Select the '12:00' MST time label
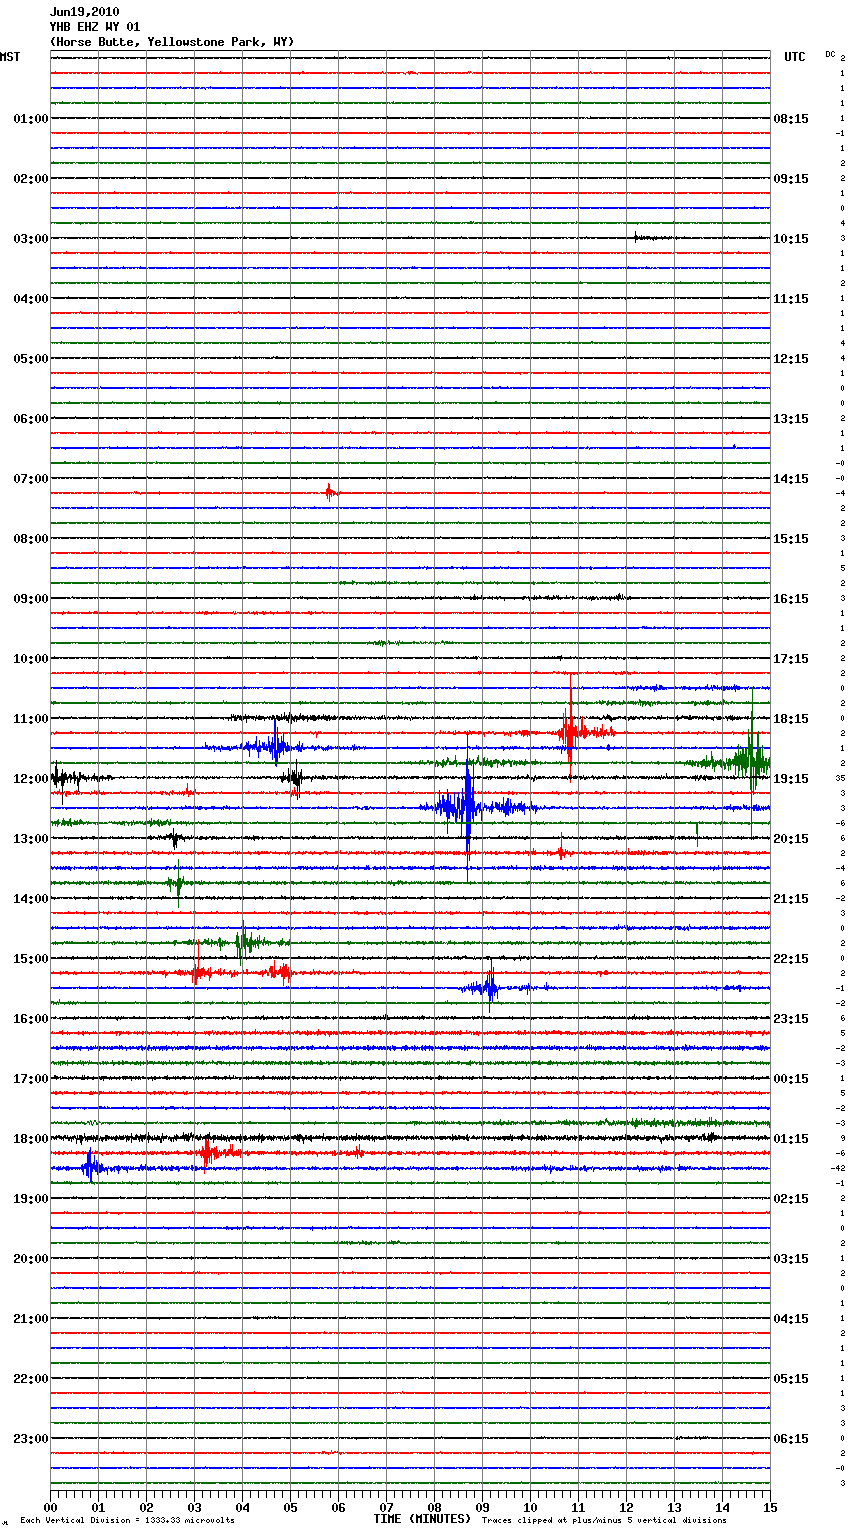Screen dimensions: 850x1534 click(x=30, y=779)
